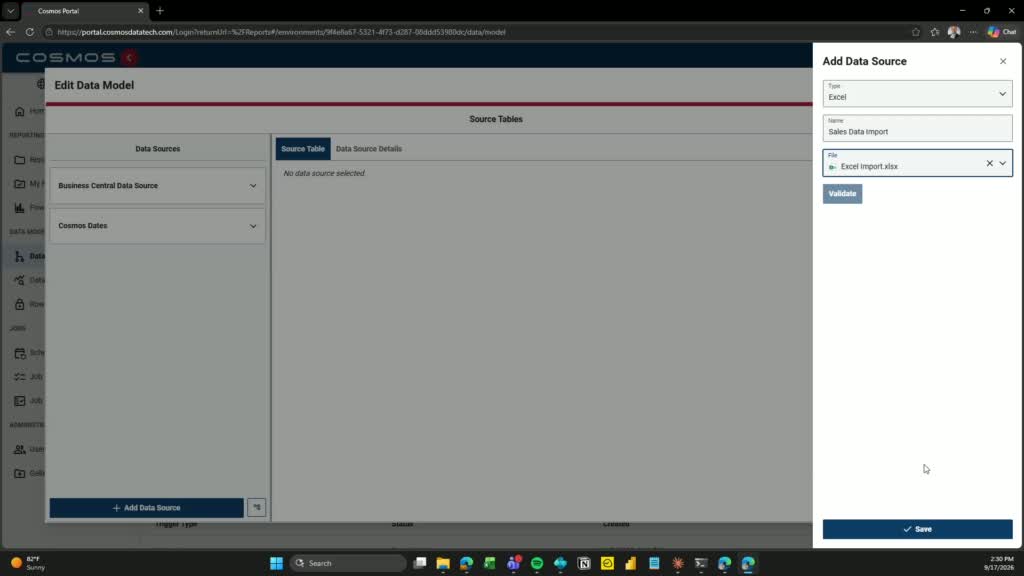This screenshot has width=1024, height=576.
Task: Open the data search icon in sidebar
Action: click(20, 280)
